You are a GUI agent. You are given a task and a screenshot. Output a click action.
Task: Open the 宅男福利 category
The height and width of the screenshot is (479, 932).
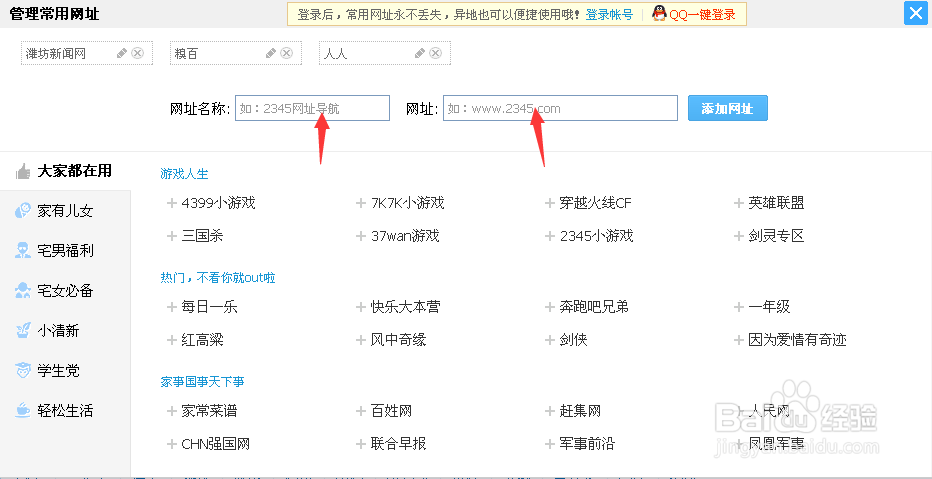coord(65,251)
